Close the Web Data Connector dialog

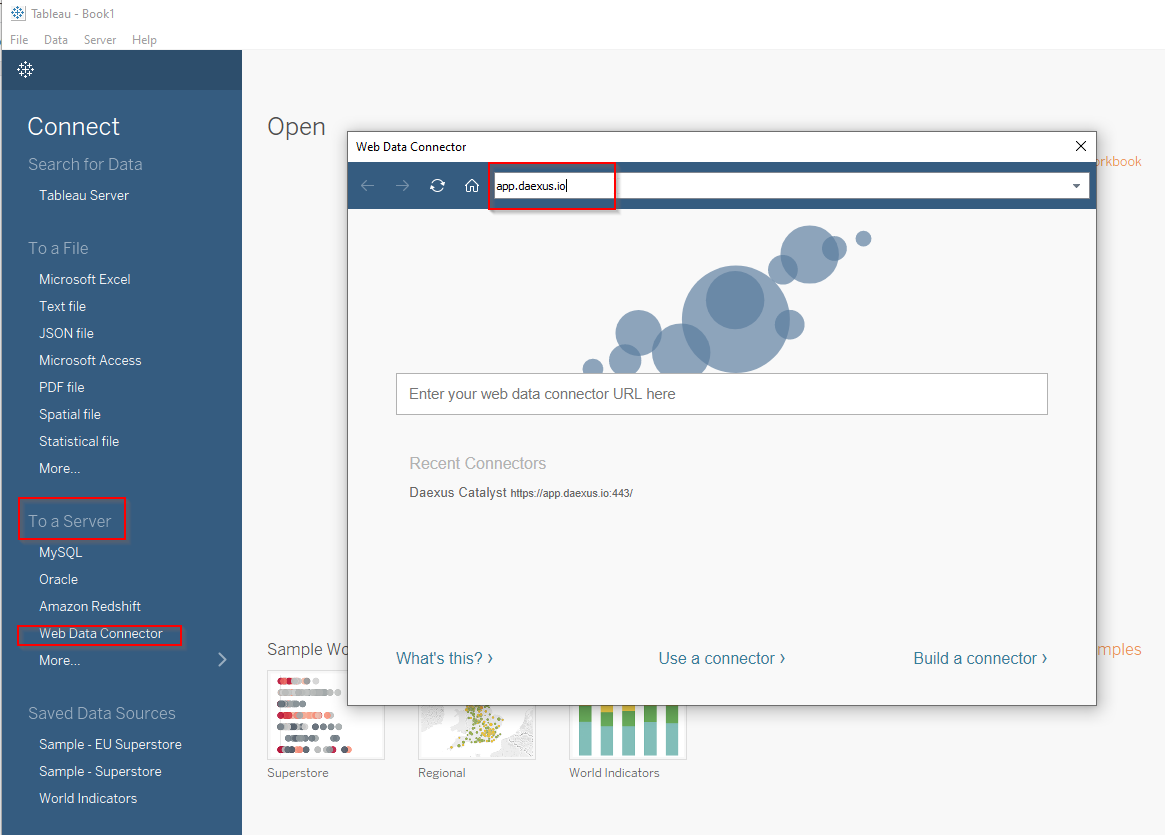[x=1081, y=146]
